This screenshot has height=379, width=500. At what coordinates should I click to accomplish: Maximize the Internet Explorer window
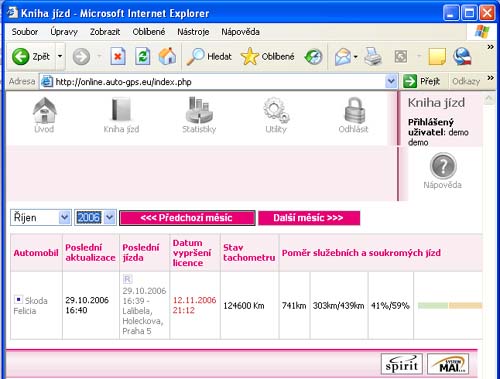point(470,13)
